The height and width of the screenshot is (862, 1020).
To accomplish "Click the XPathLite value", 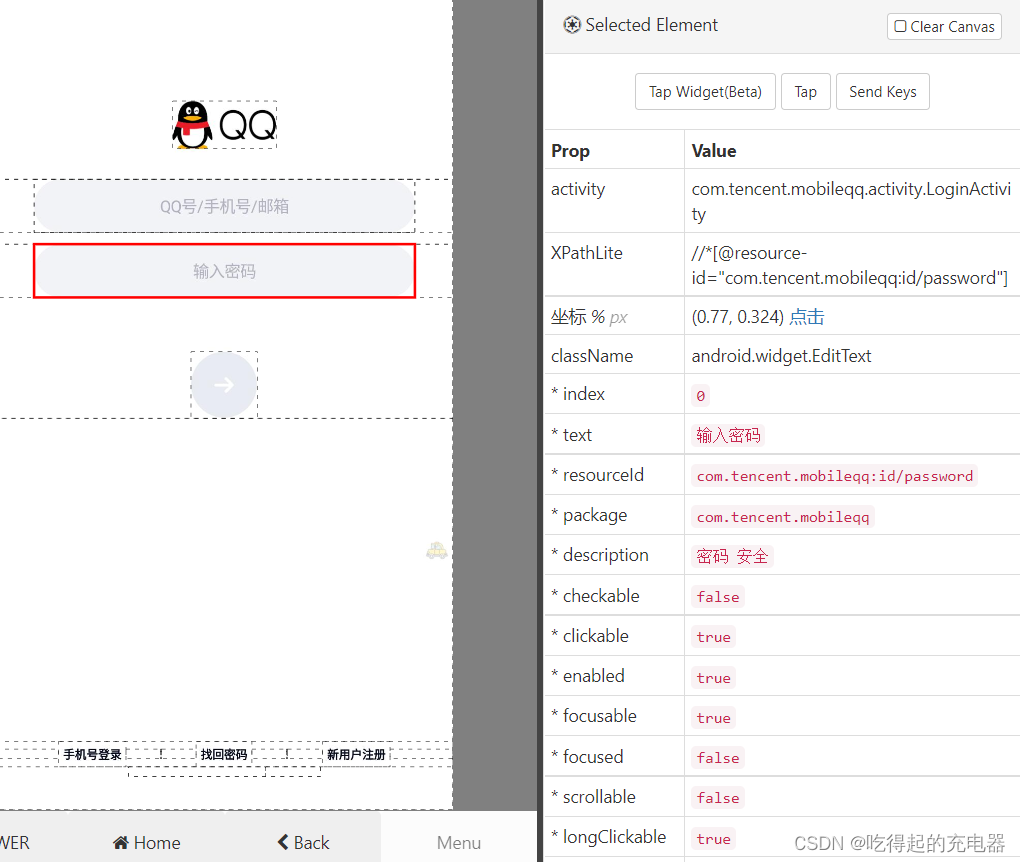I will [850, 265].
